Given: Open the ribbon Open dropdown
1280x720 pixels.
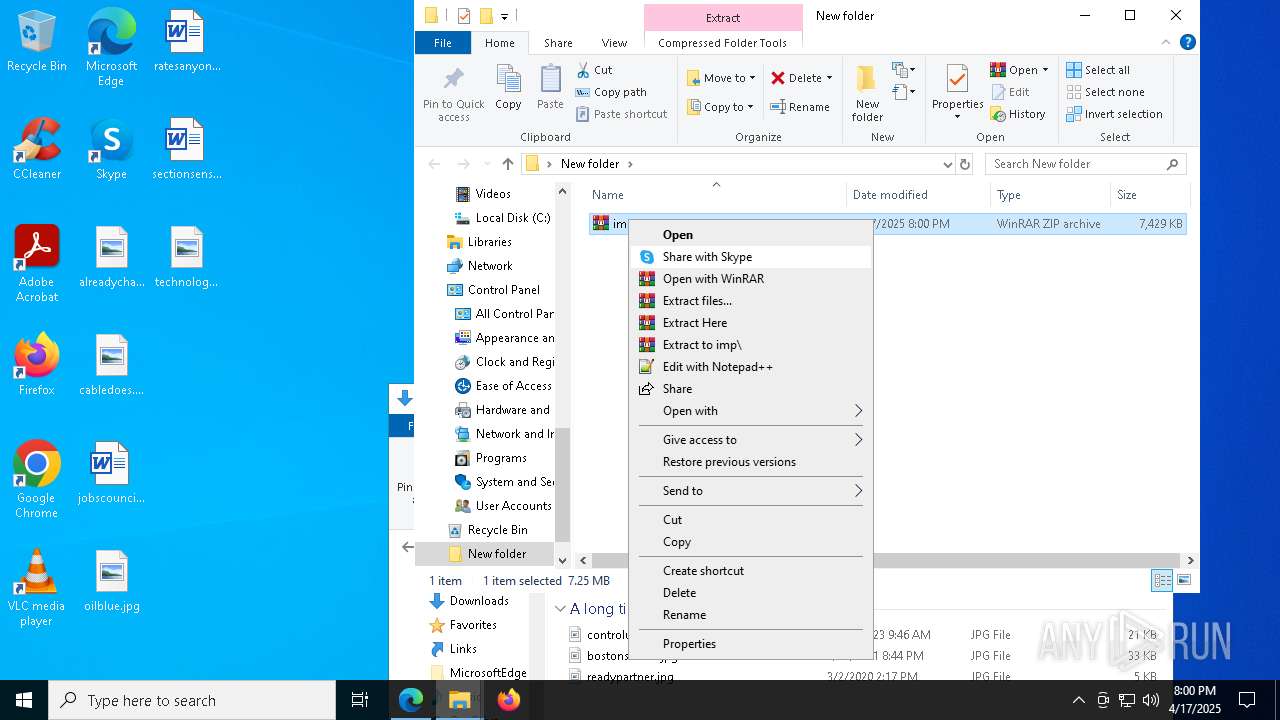Looking at the screenshot, I should pyautogui.click(x=1019, y=70).
